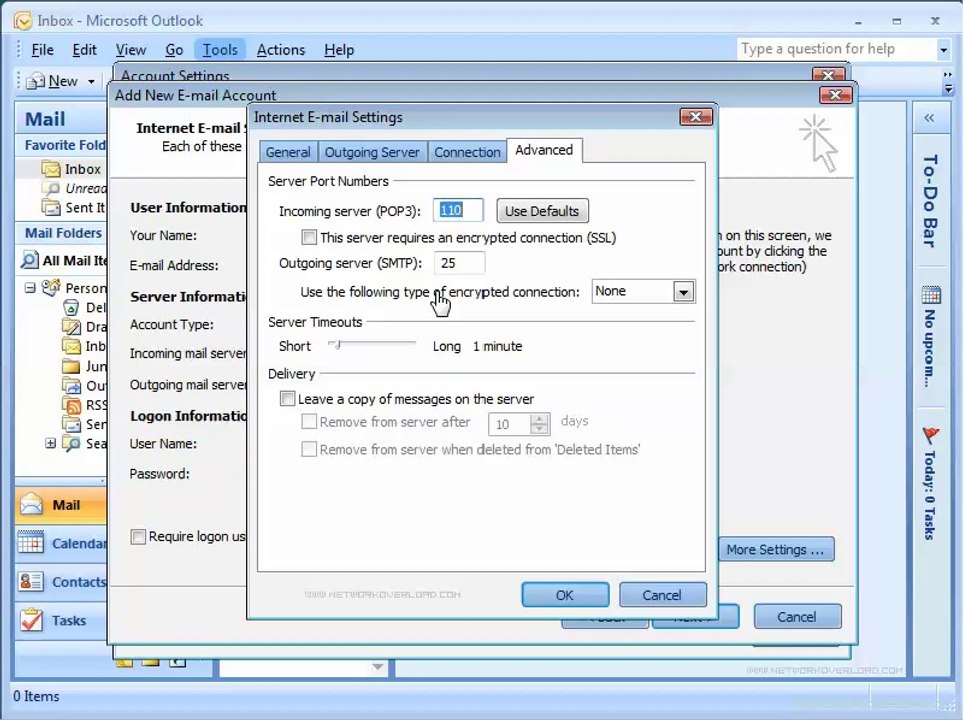Viewport: 963px width, 720px height.
Task: Click the All Mail Items search icon
Action: [29, 260]
